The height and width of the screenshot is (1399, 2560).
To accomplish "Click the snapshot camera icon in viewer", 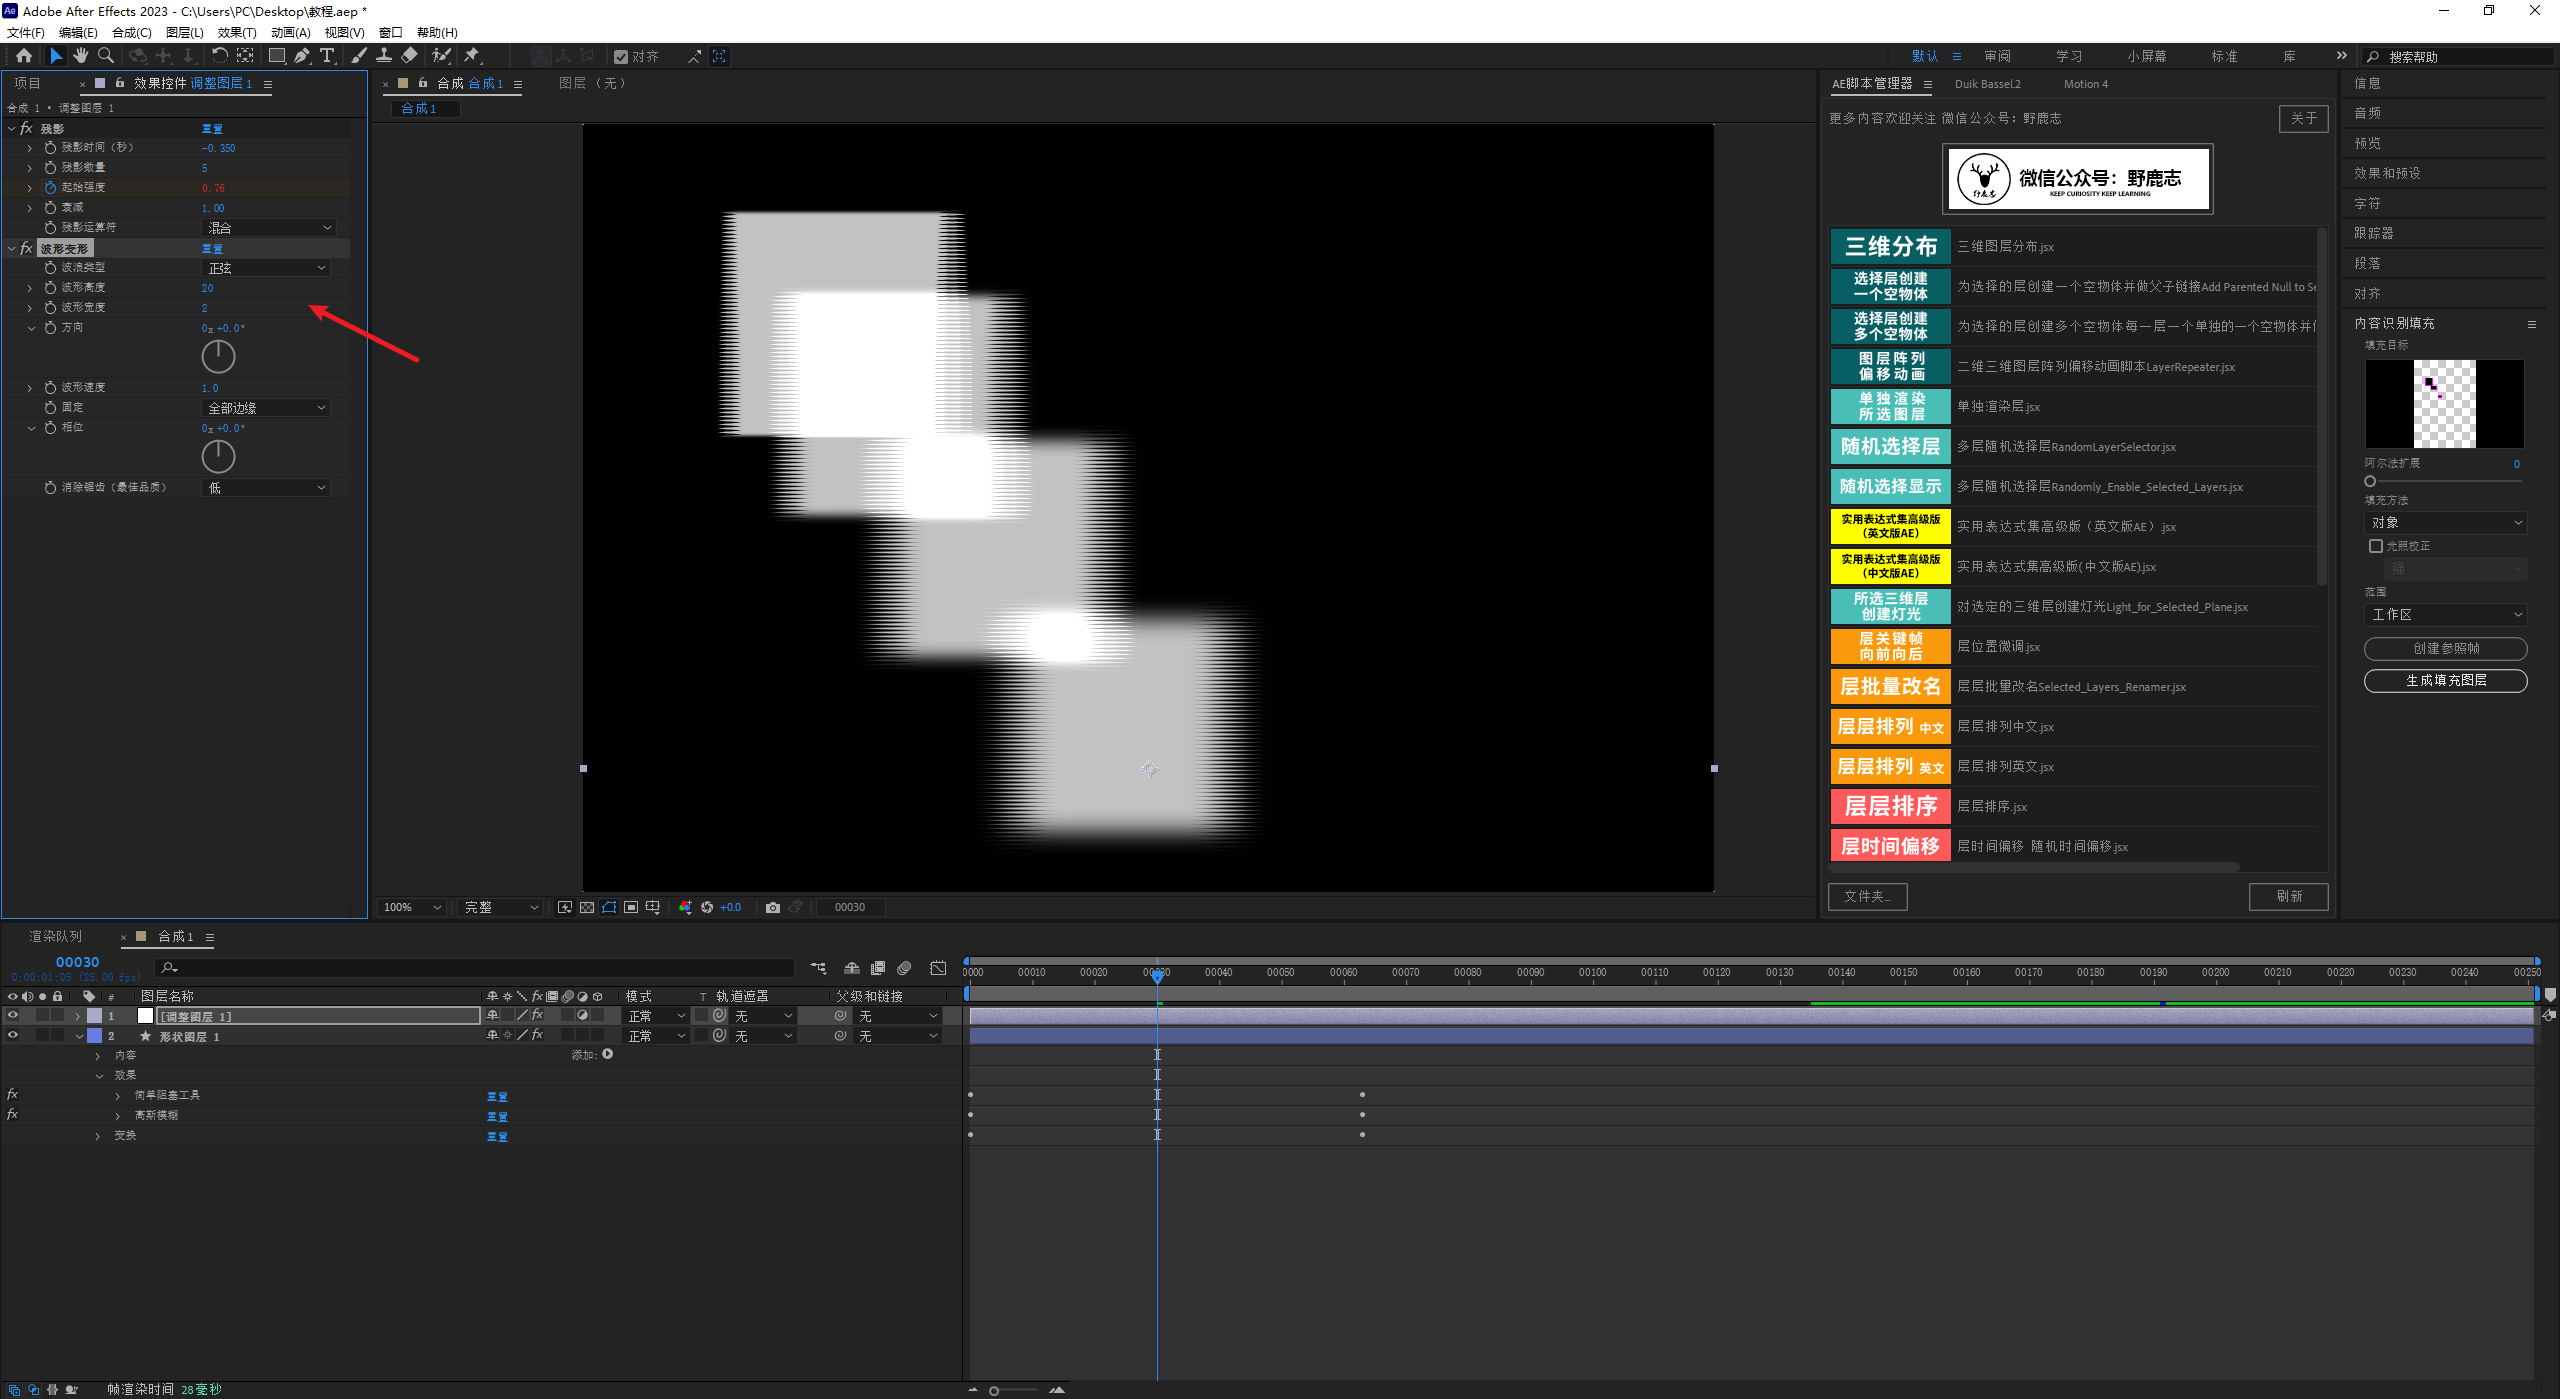I will tap(772, 907).
